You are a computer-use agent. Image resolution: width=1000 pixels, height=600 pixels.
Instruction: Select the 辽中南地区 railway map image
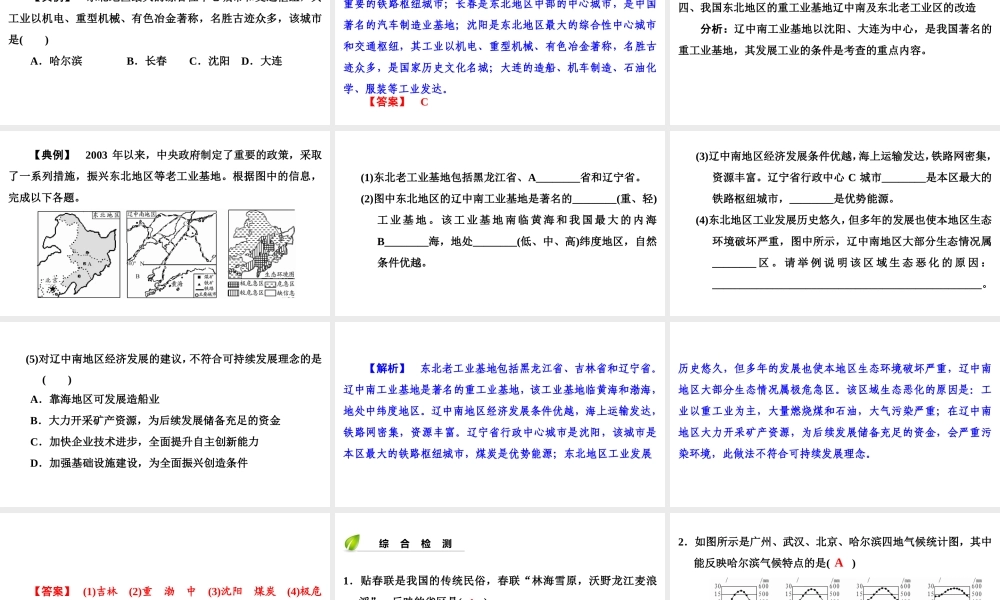click(172, 254)
